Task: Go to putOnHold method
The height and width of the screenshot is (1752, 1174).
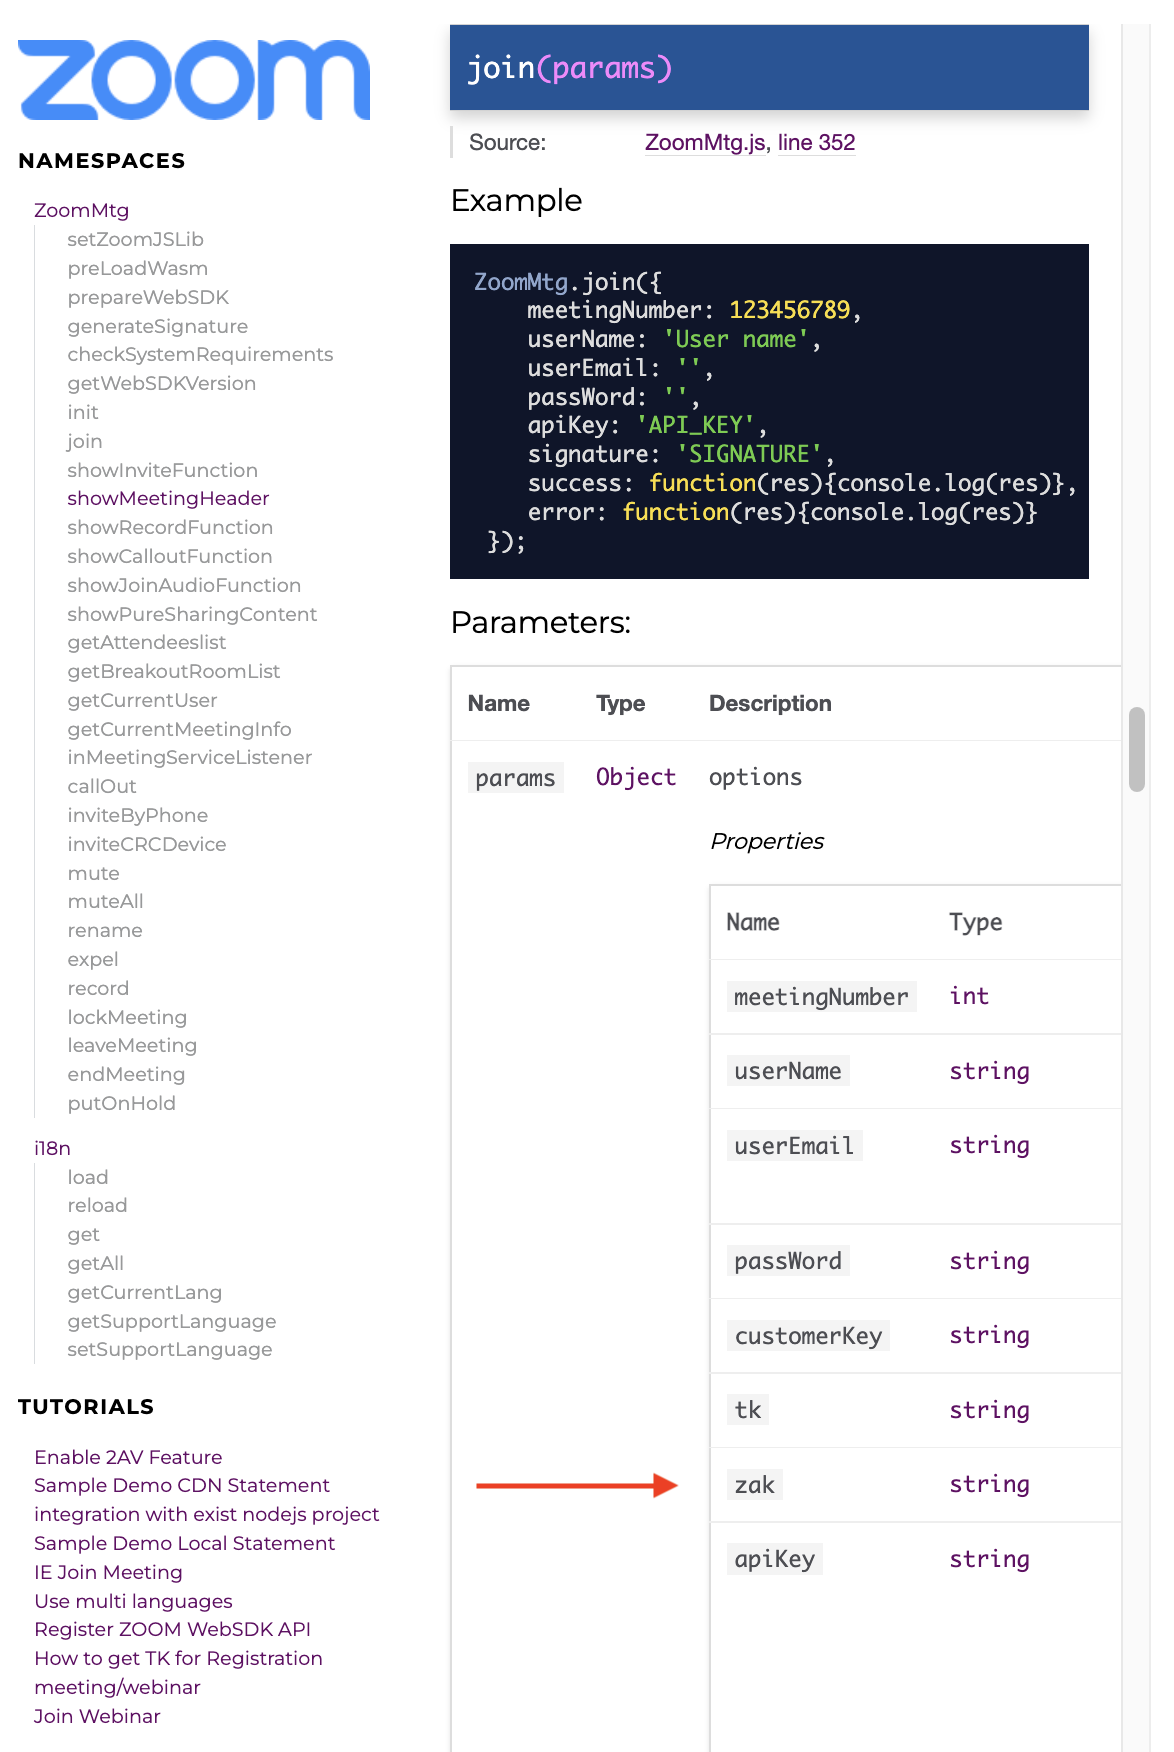Action: [x=121, y=1103]
